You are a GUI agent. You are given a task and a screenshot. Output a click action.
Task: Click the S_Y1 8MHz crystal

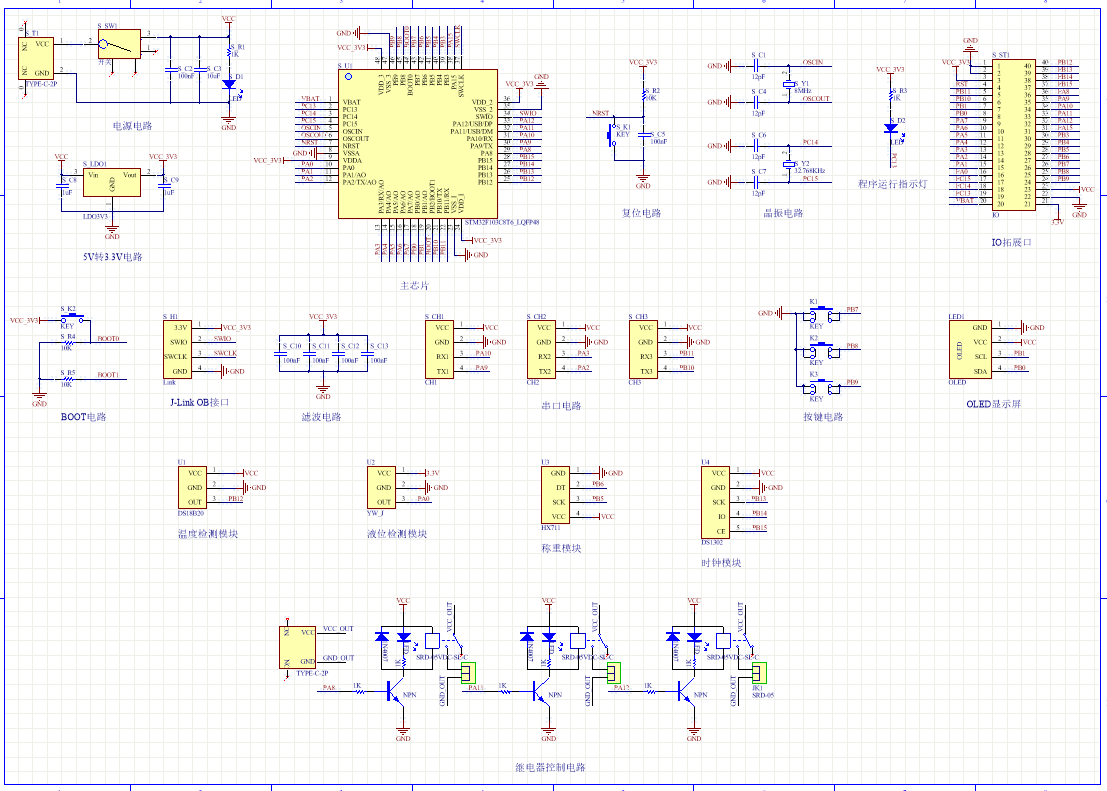tap(789, 85)
